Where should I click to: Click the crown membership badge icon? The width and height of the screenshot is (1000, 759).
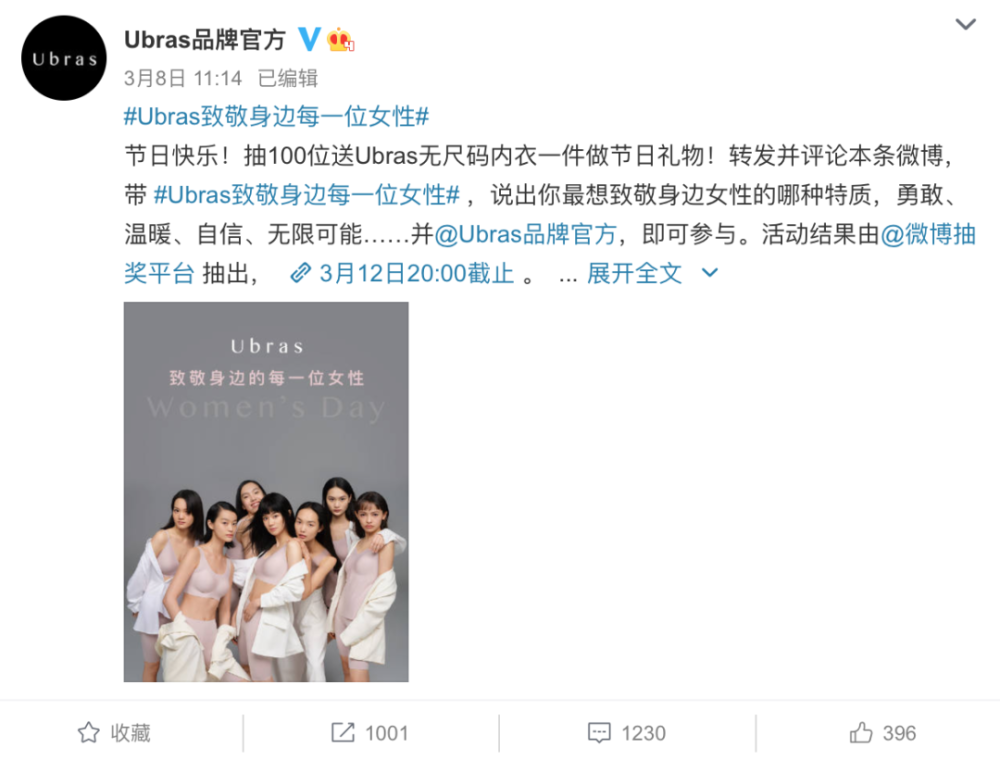pos(340,40)
